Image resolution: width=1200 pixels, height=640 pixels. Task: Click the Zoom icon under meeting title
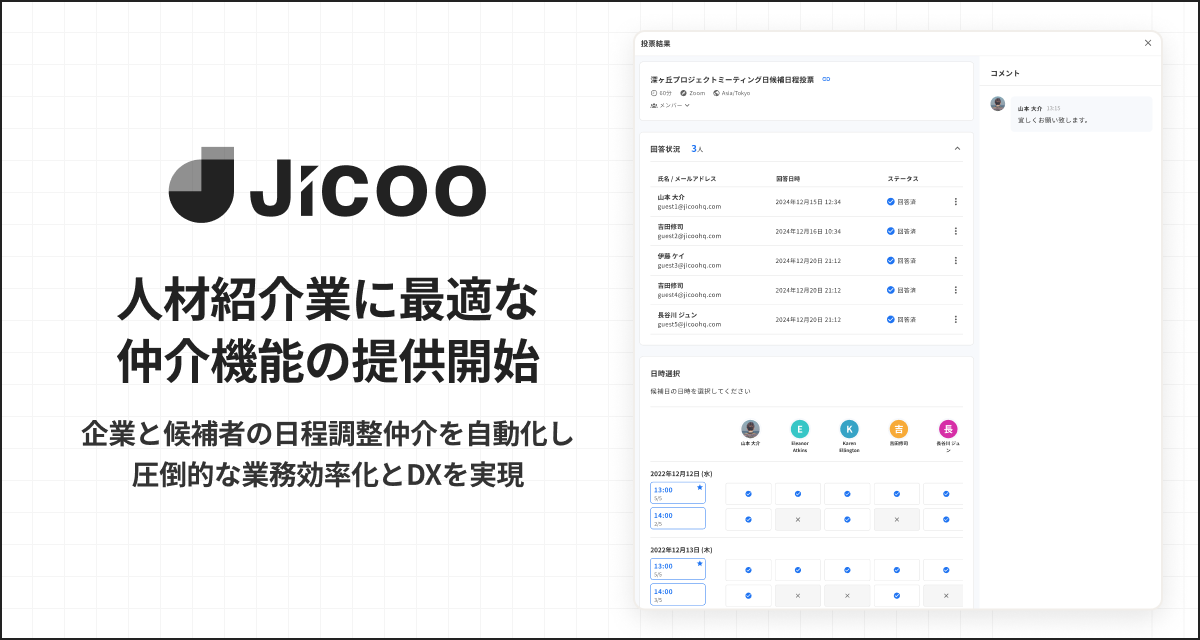pos(683,93)
